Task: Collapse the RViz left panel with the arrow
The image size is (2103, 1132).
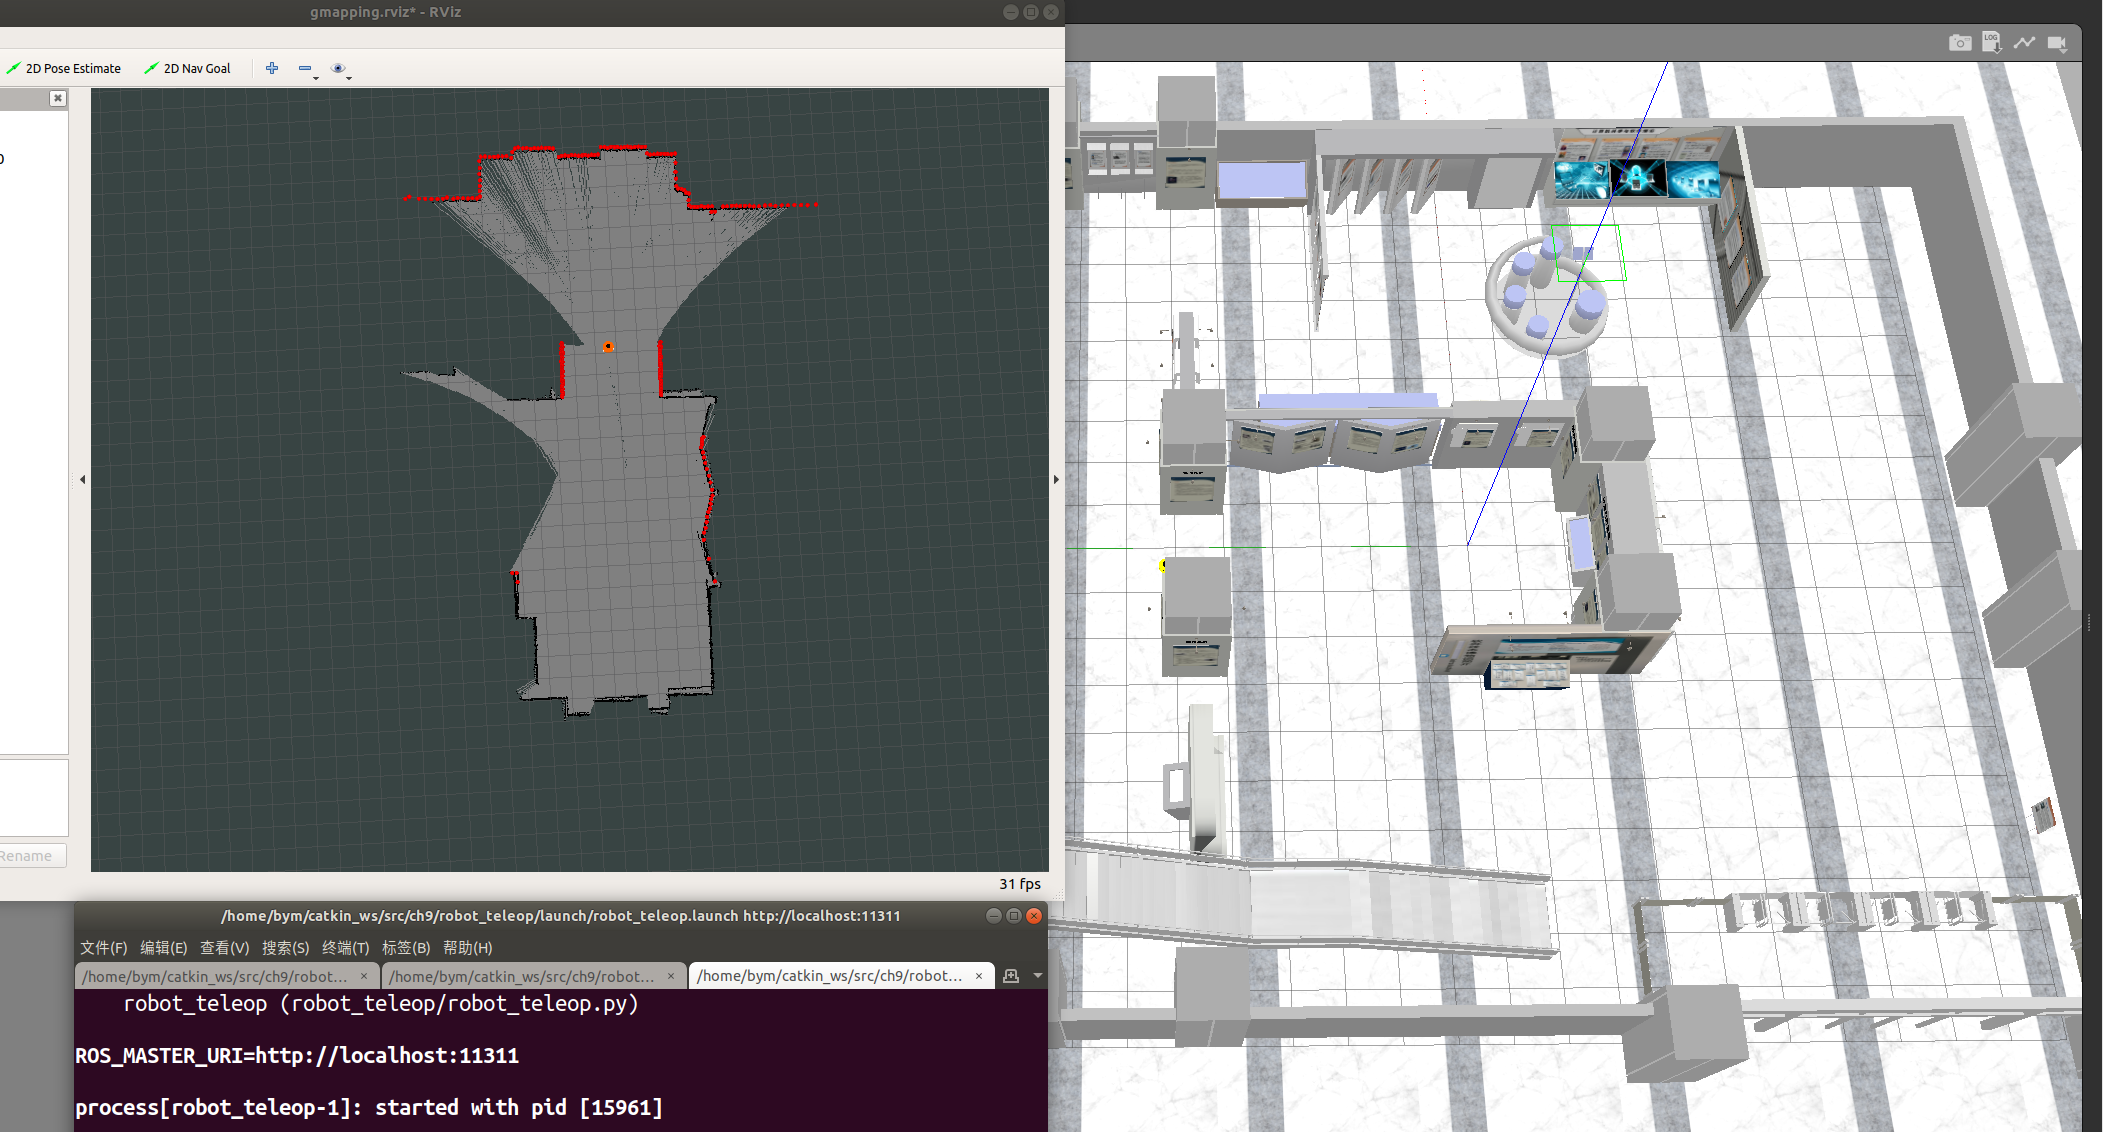Action: (82, 480)
